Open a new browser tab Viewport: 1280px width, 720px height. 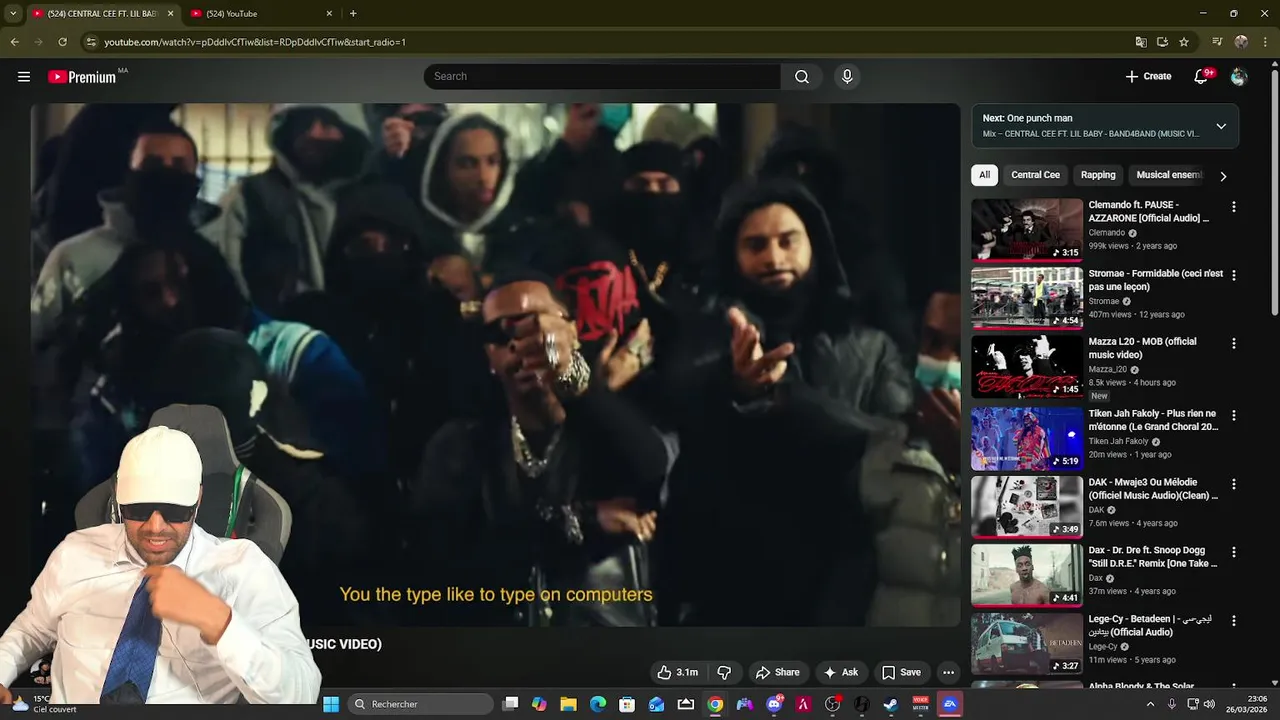point(353,14)
